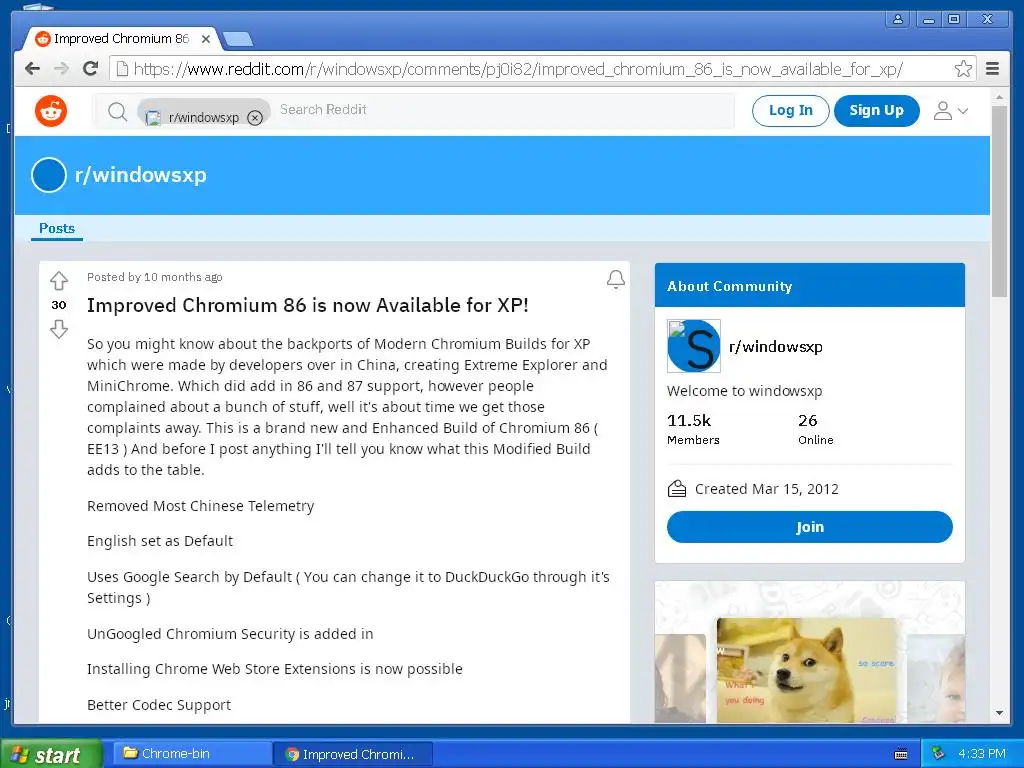Image resolution: width=1024 pixels, height=768 pixels.
Task: Click the r/windowsxp banner title
Action: [140, 175]
